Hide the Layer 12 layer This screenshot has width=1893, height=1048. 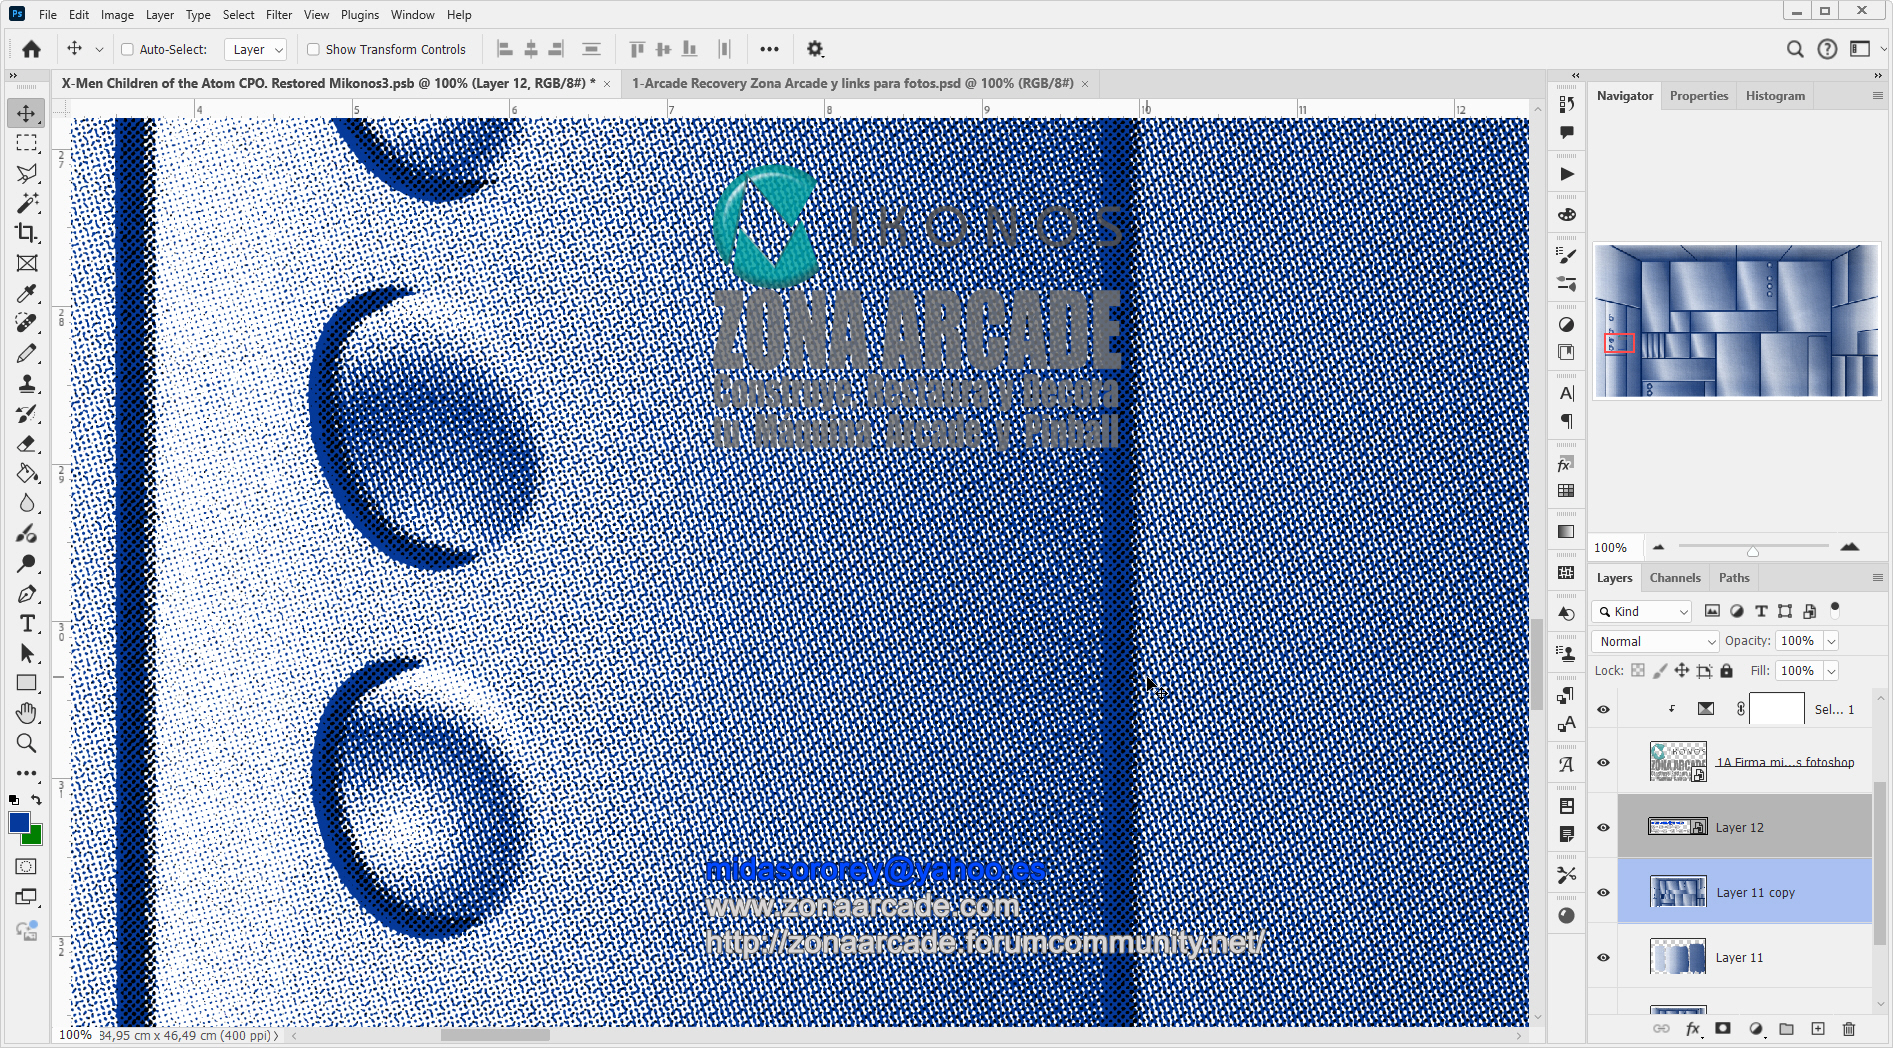[1603, 827]
